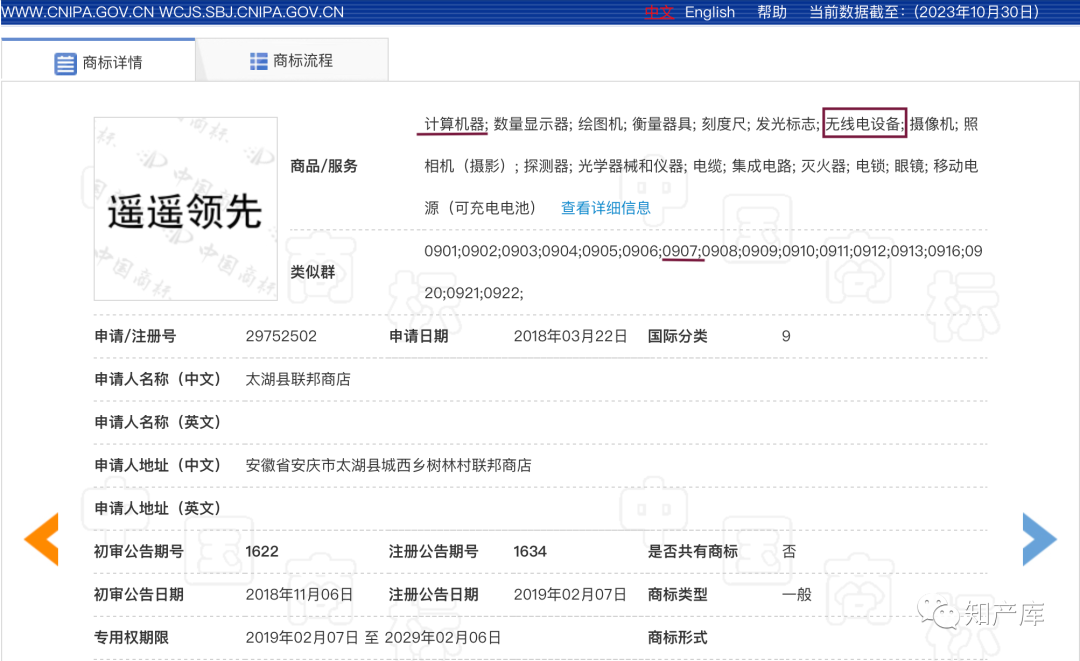Switch to the 商标流程 tab
This screenshot has height=661, width=1080.
click(x=291, y=61)
